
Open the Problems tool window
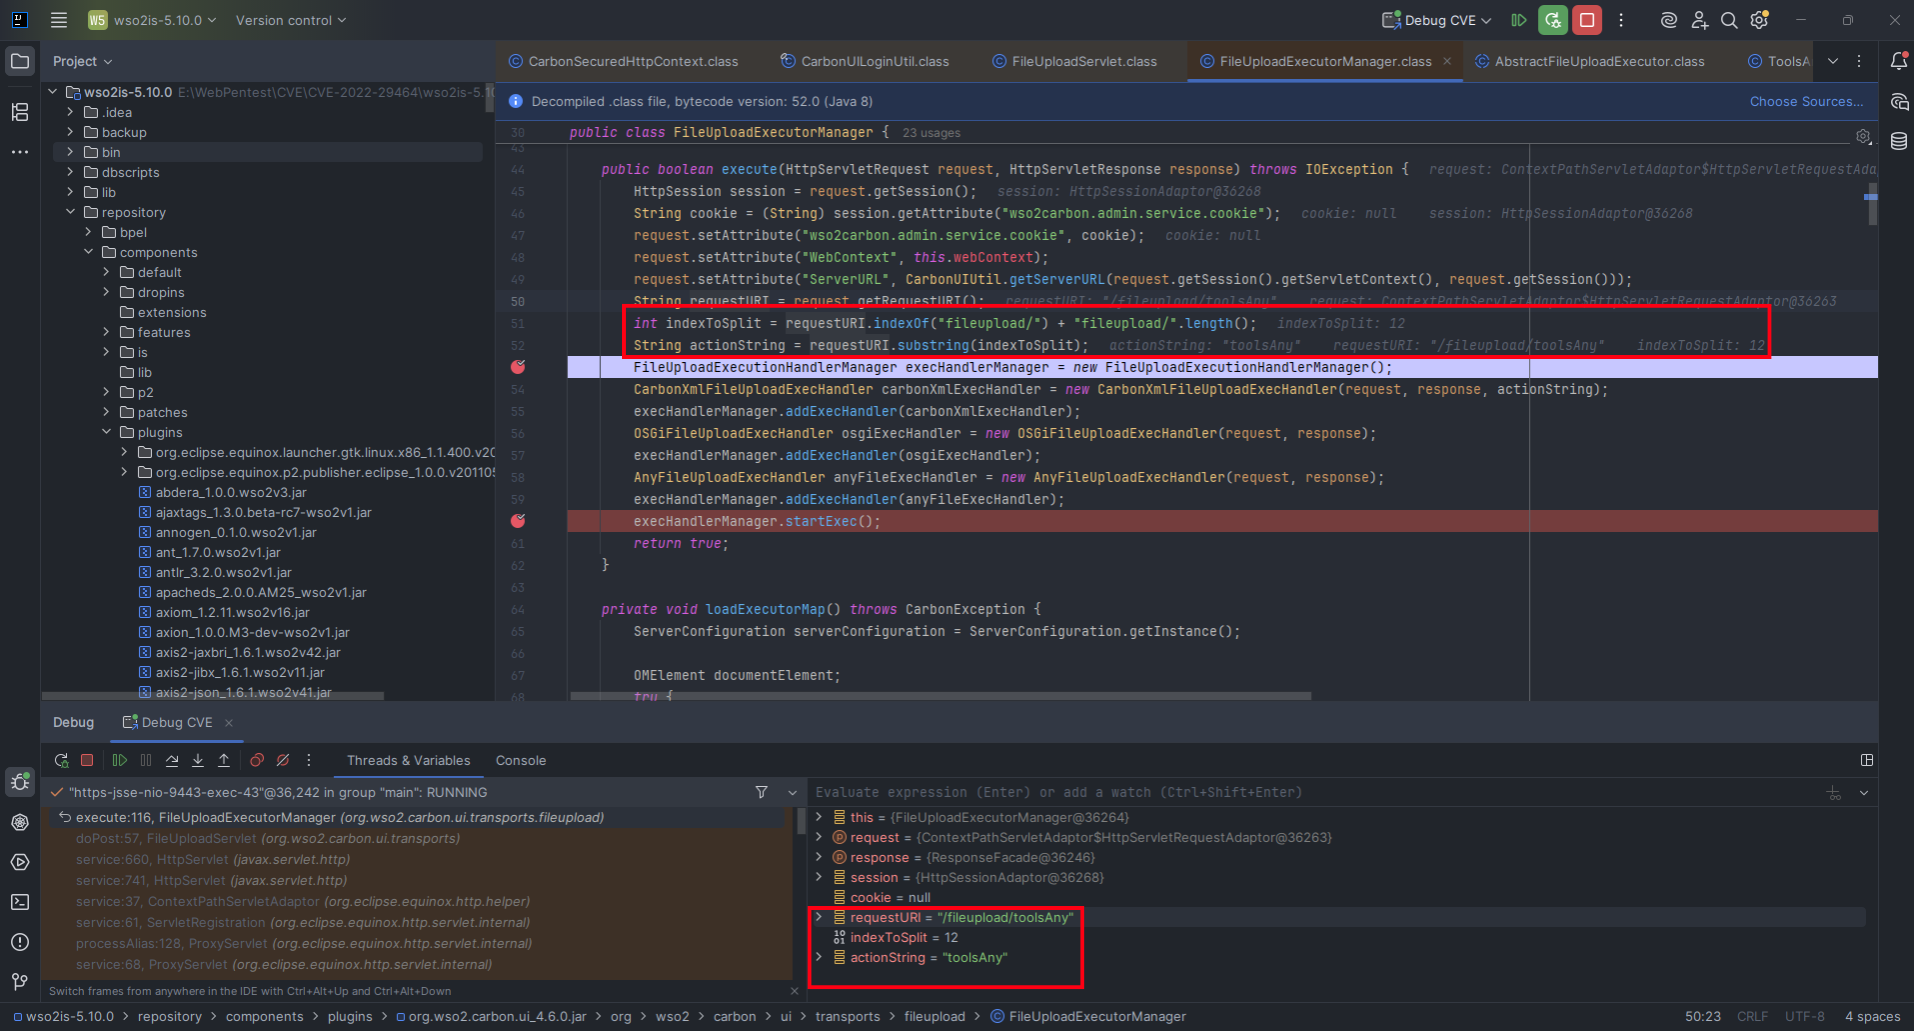click(x=20, y=942)
